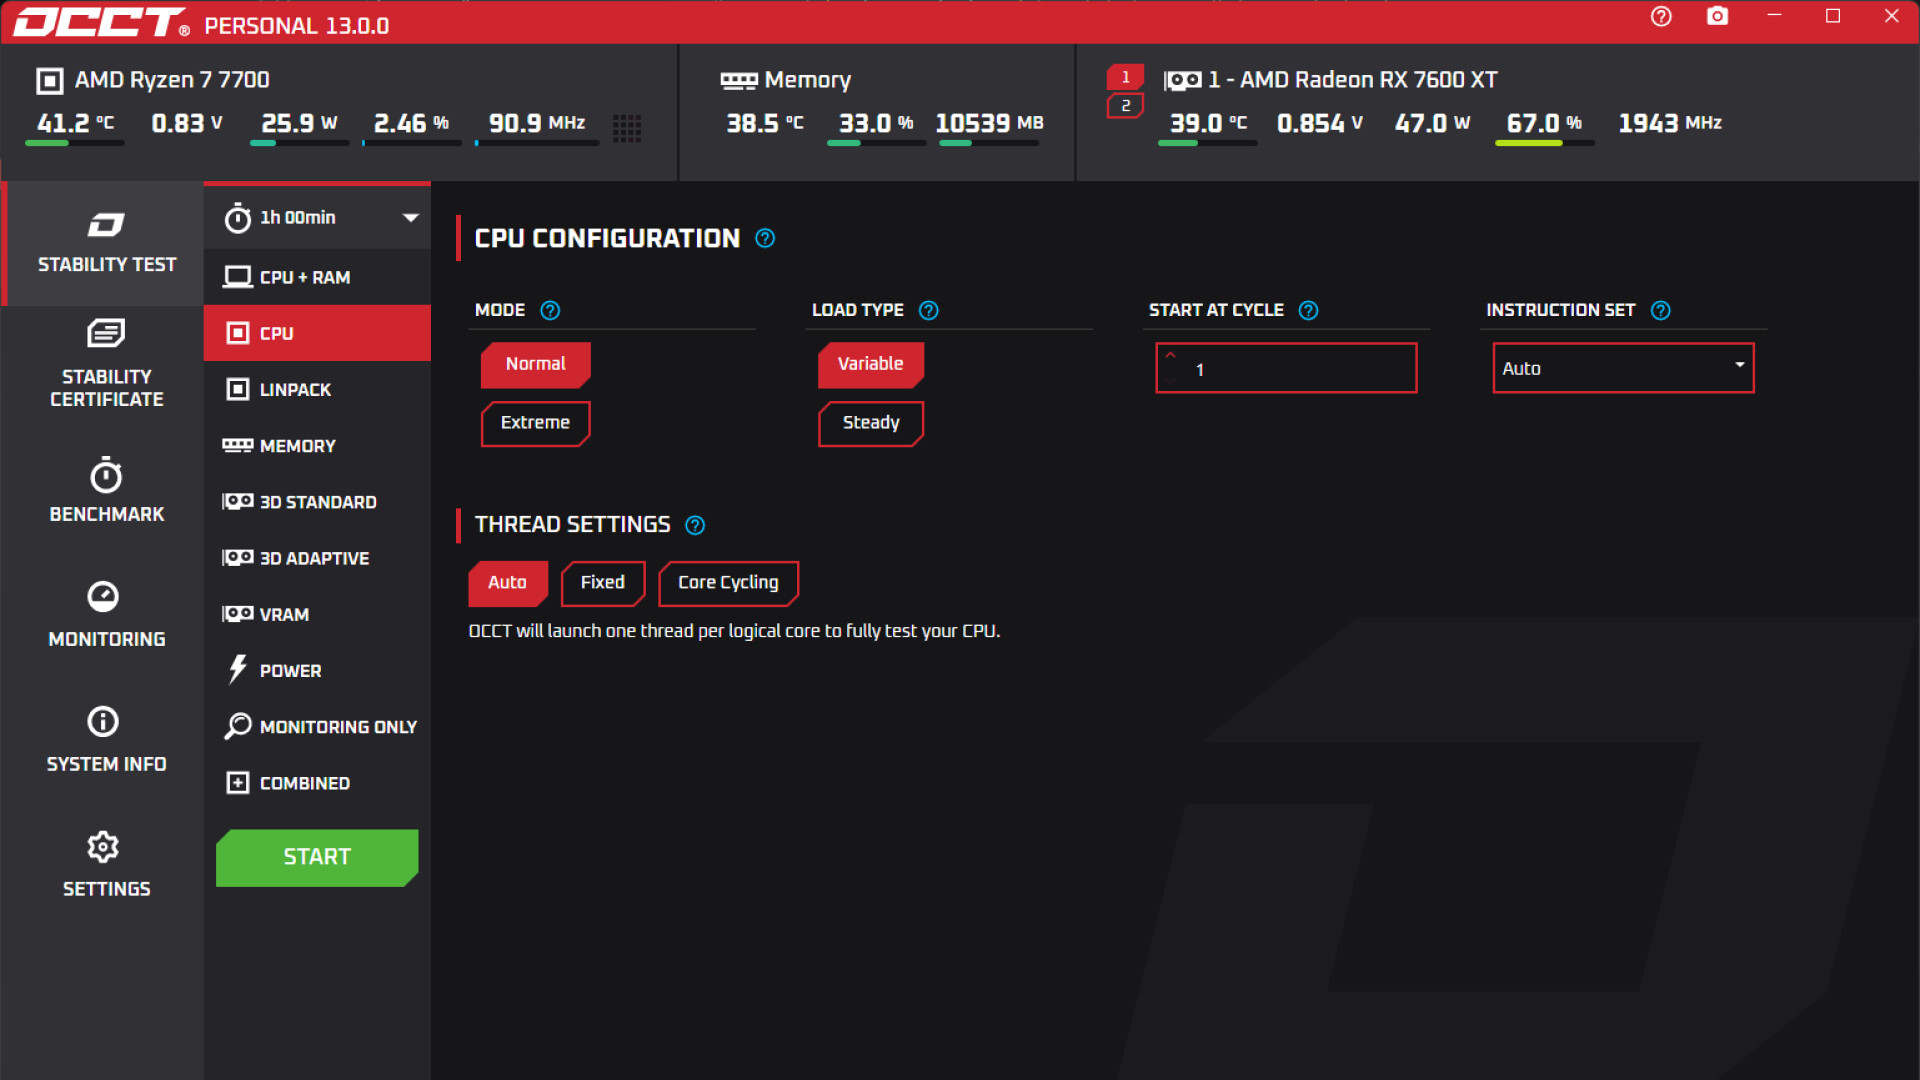Open the Stability Certificate section
Image resolution: width=1920 pixels, height=1080 pixels.
(105, 363)
